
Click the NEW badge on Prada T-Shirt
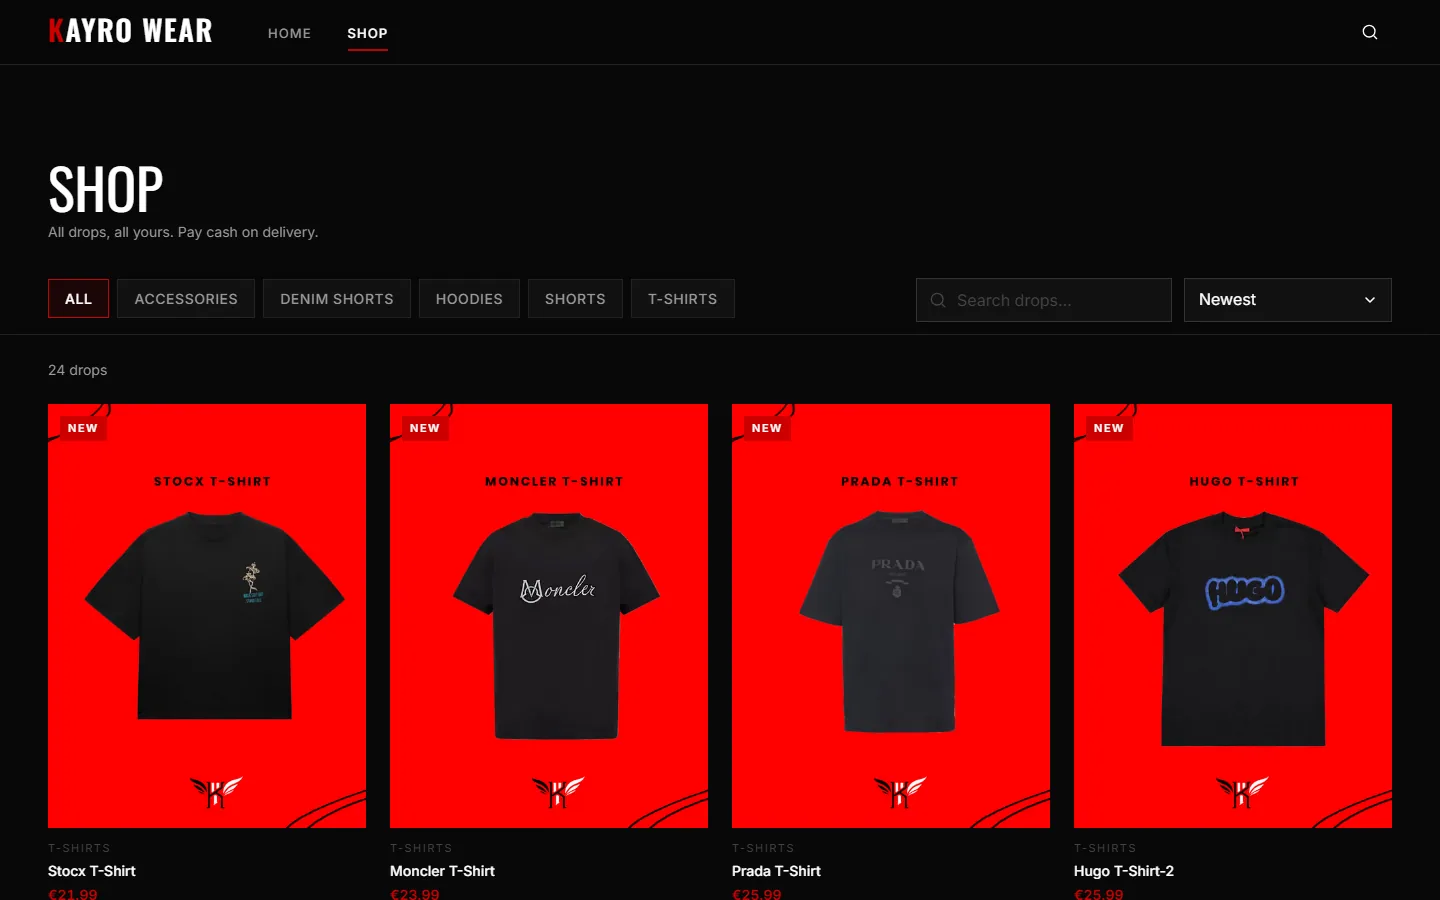(767, 428)
